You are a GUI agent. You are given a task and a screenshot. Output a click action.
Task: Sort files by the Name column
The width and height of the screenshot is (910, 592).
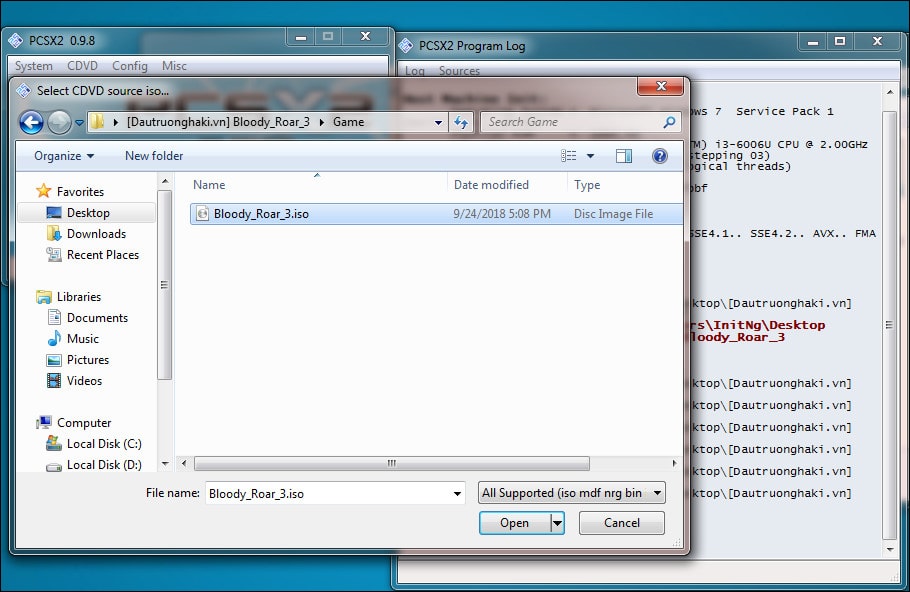point(317,185)
